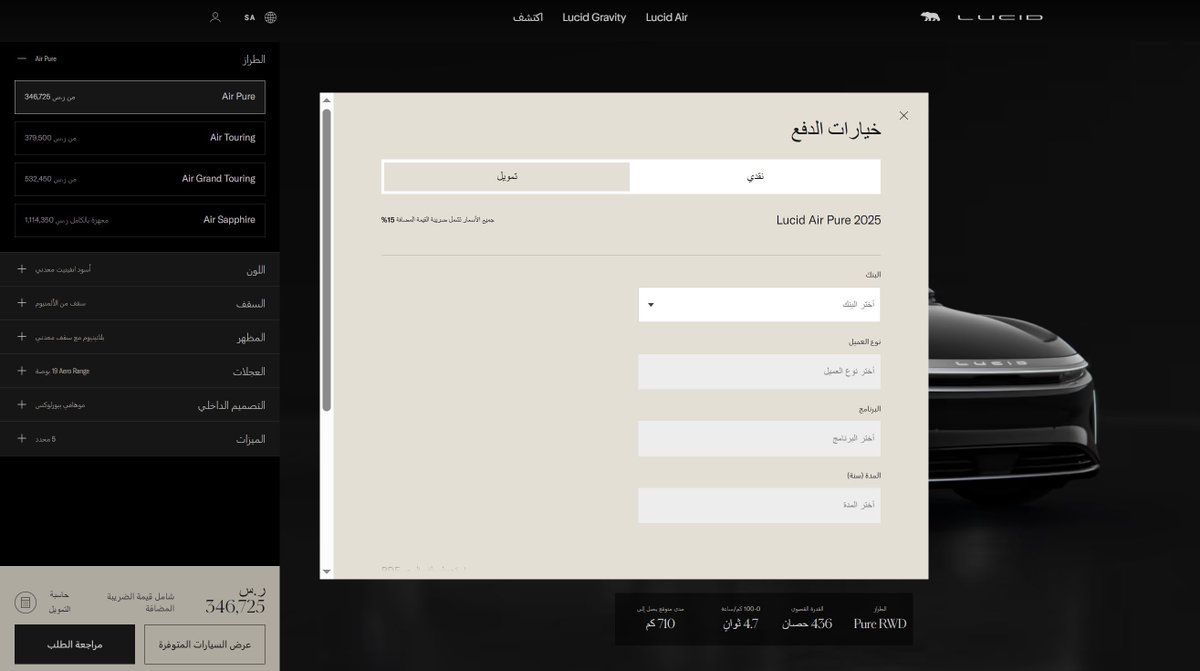Select the Air Pure model option
Screen dimensions: 1200x671
pos(140,97)
